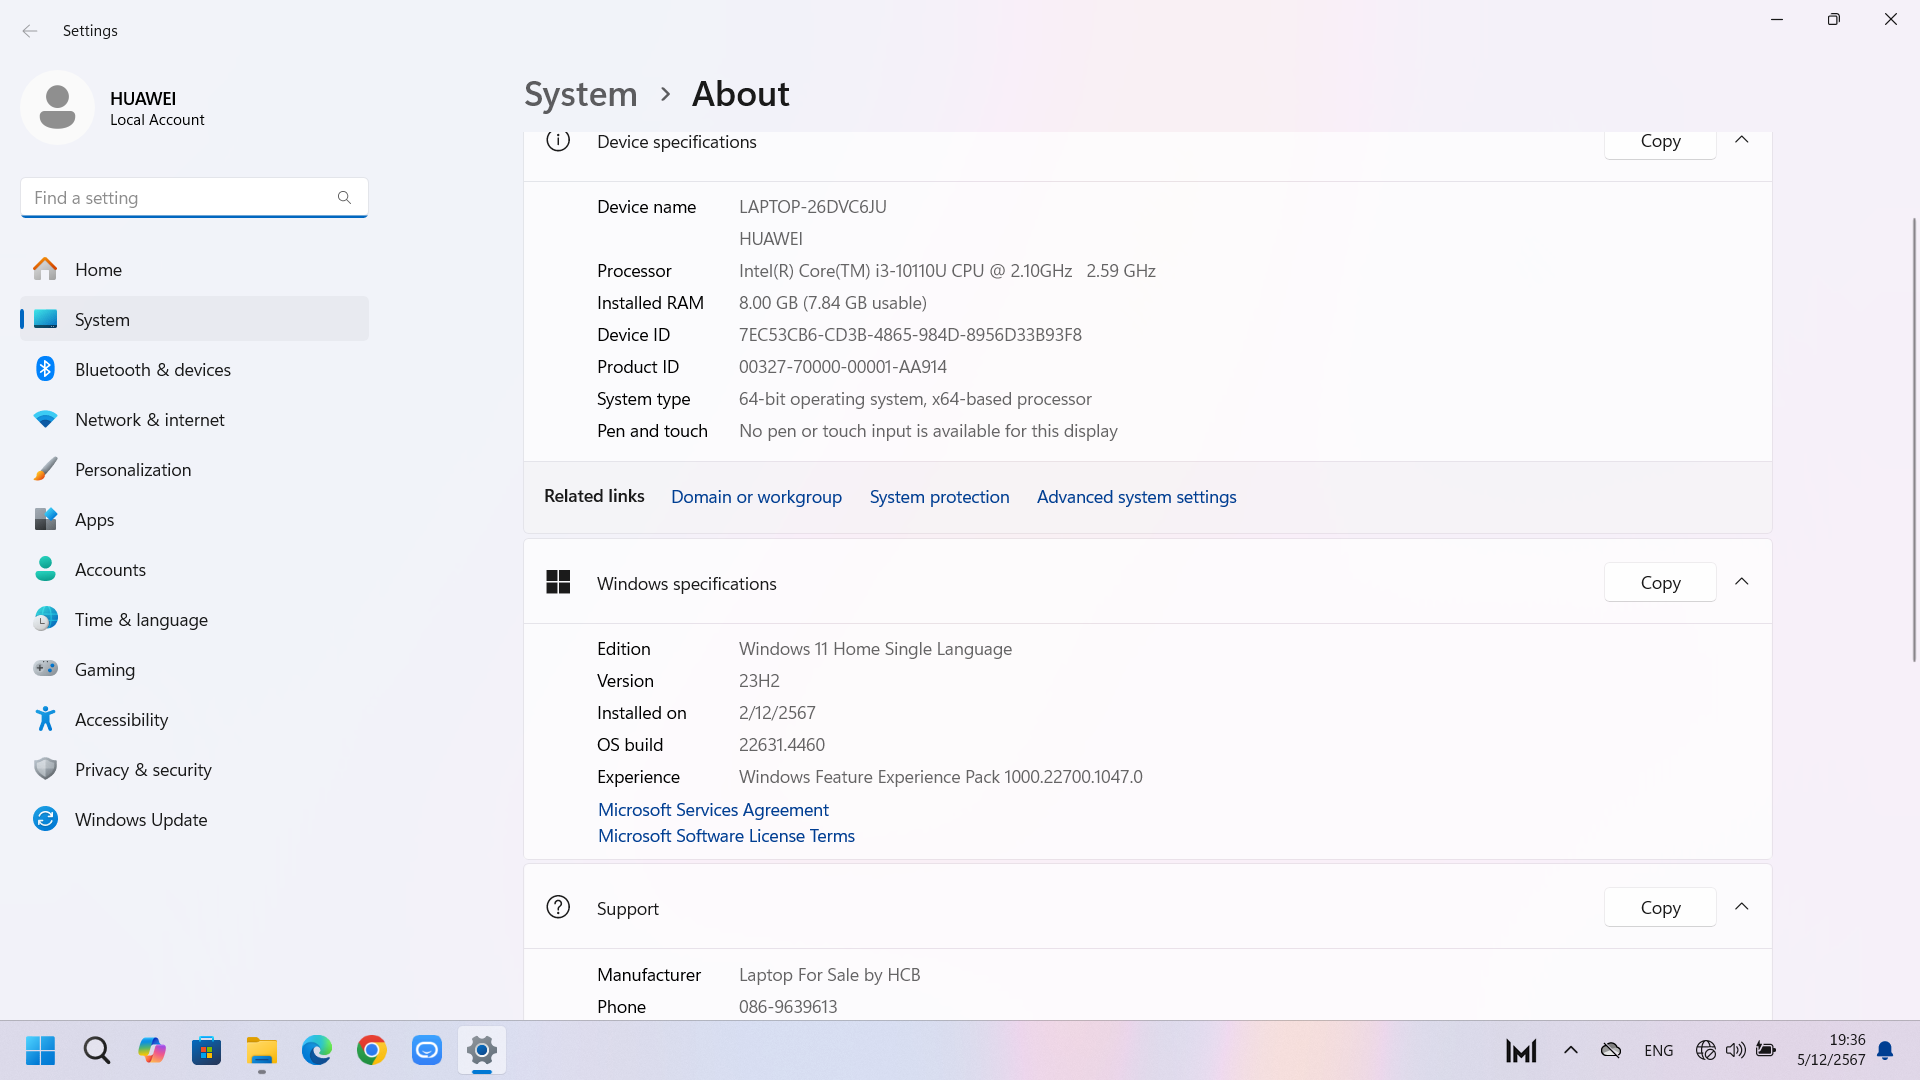Open Microsoft Software License Terms link
Image resolution: width=1920 pixels, height=1080 pixels.
(726, 836)
